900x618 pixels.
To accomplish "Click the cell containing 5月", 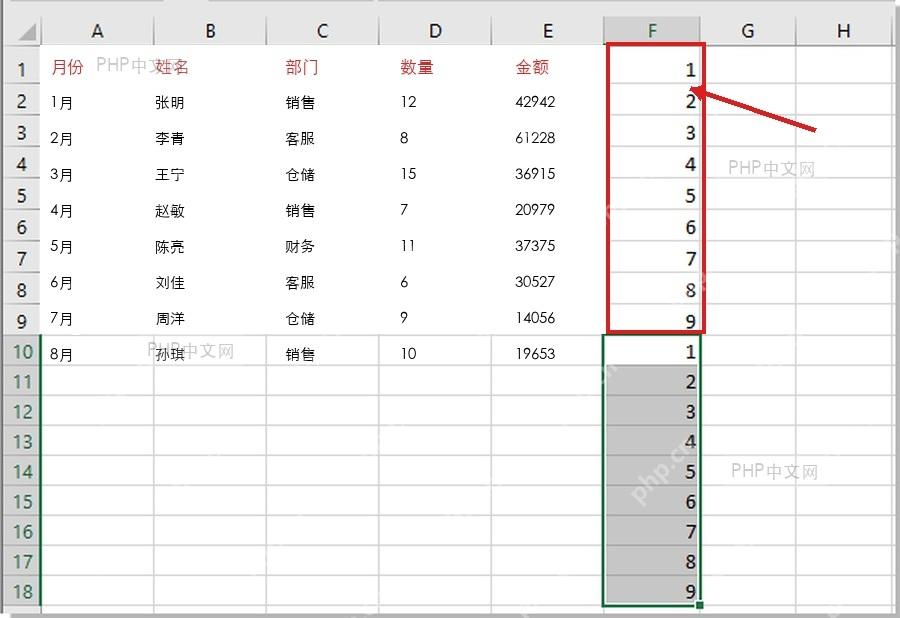I will (x=61, y=247).
